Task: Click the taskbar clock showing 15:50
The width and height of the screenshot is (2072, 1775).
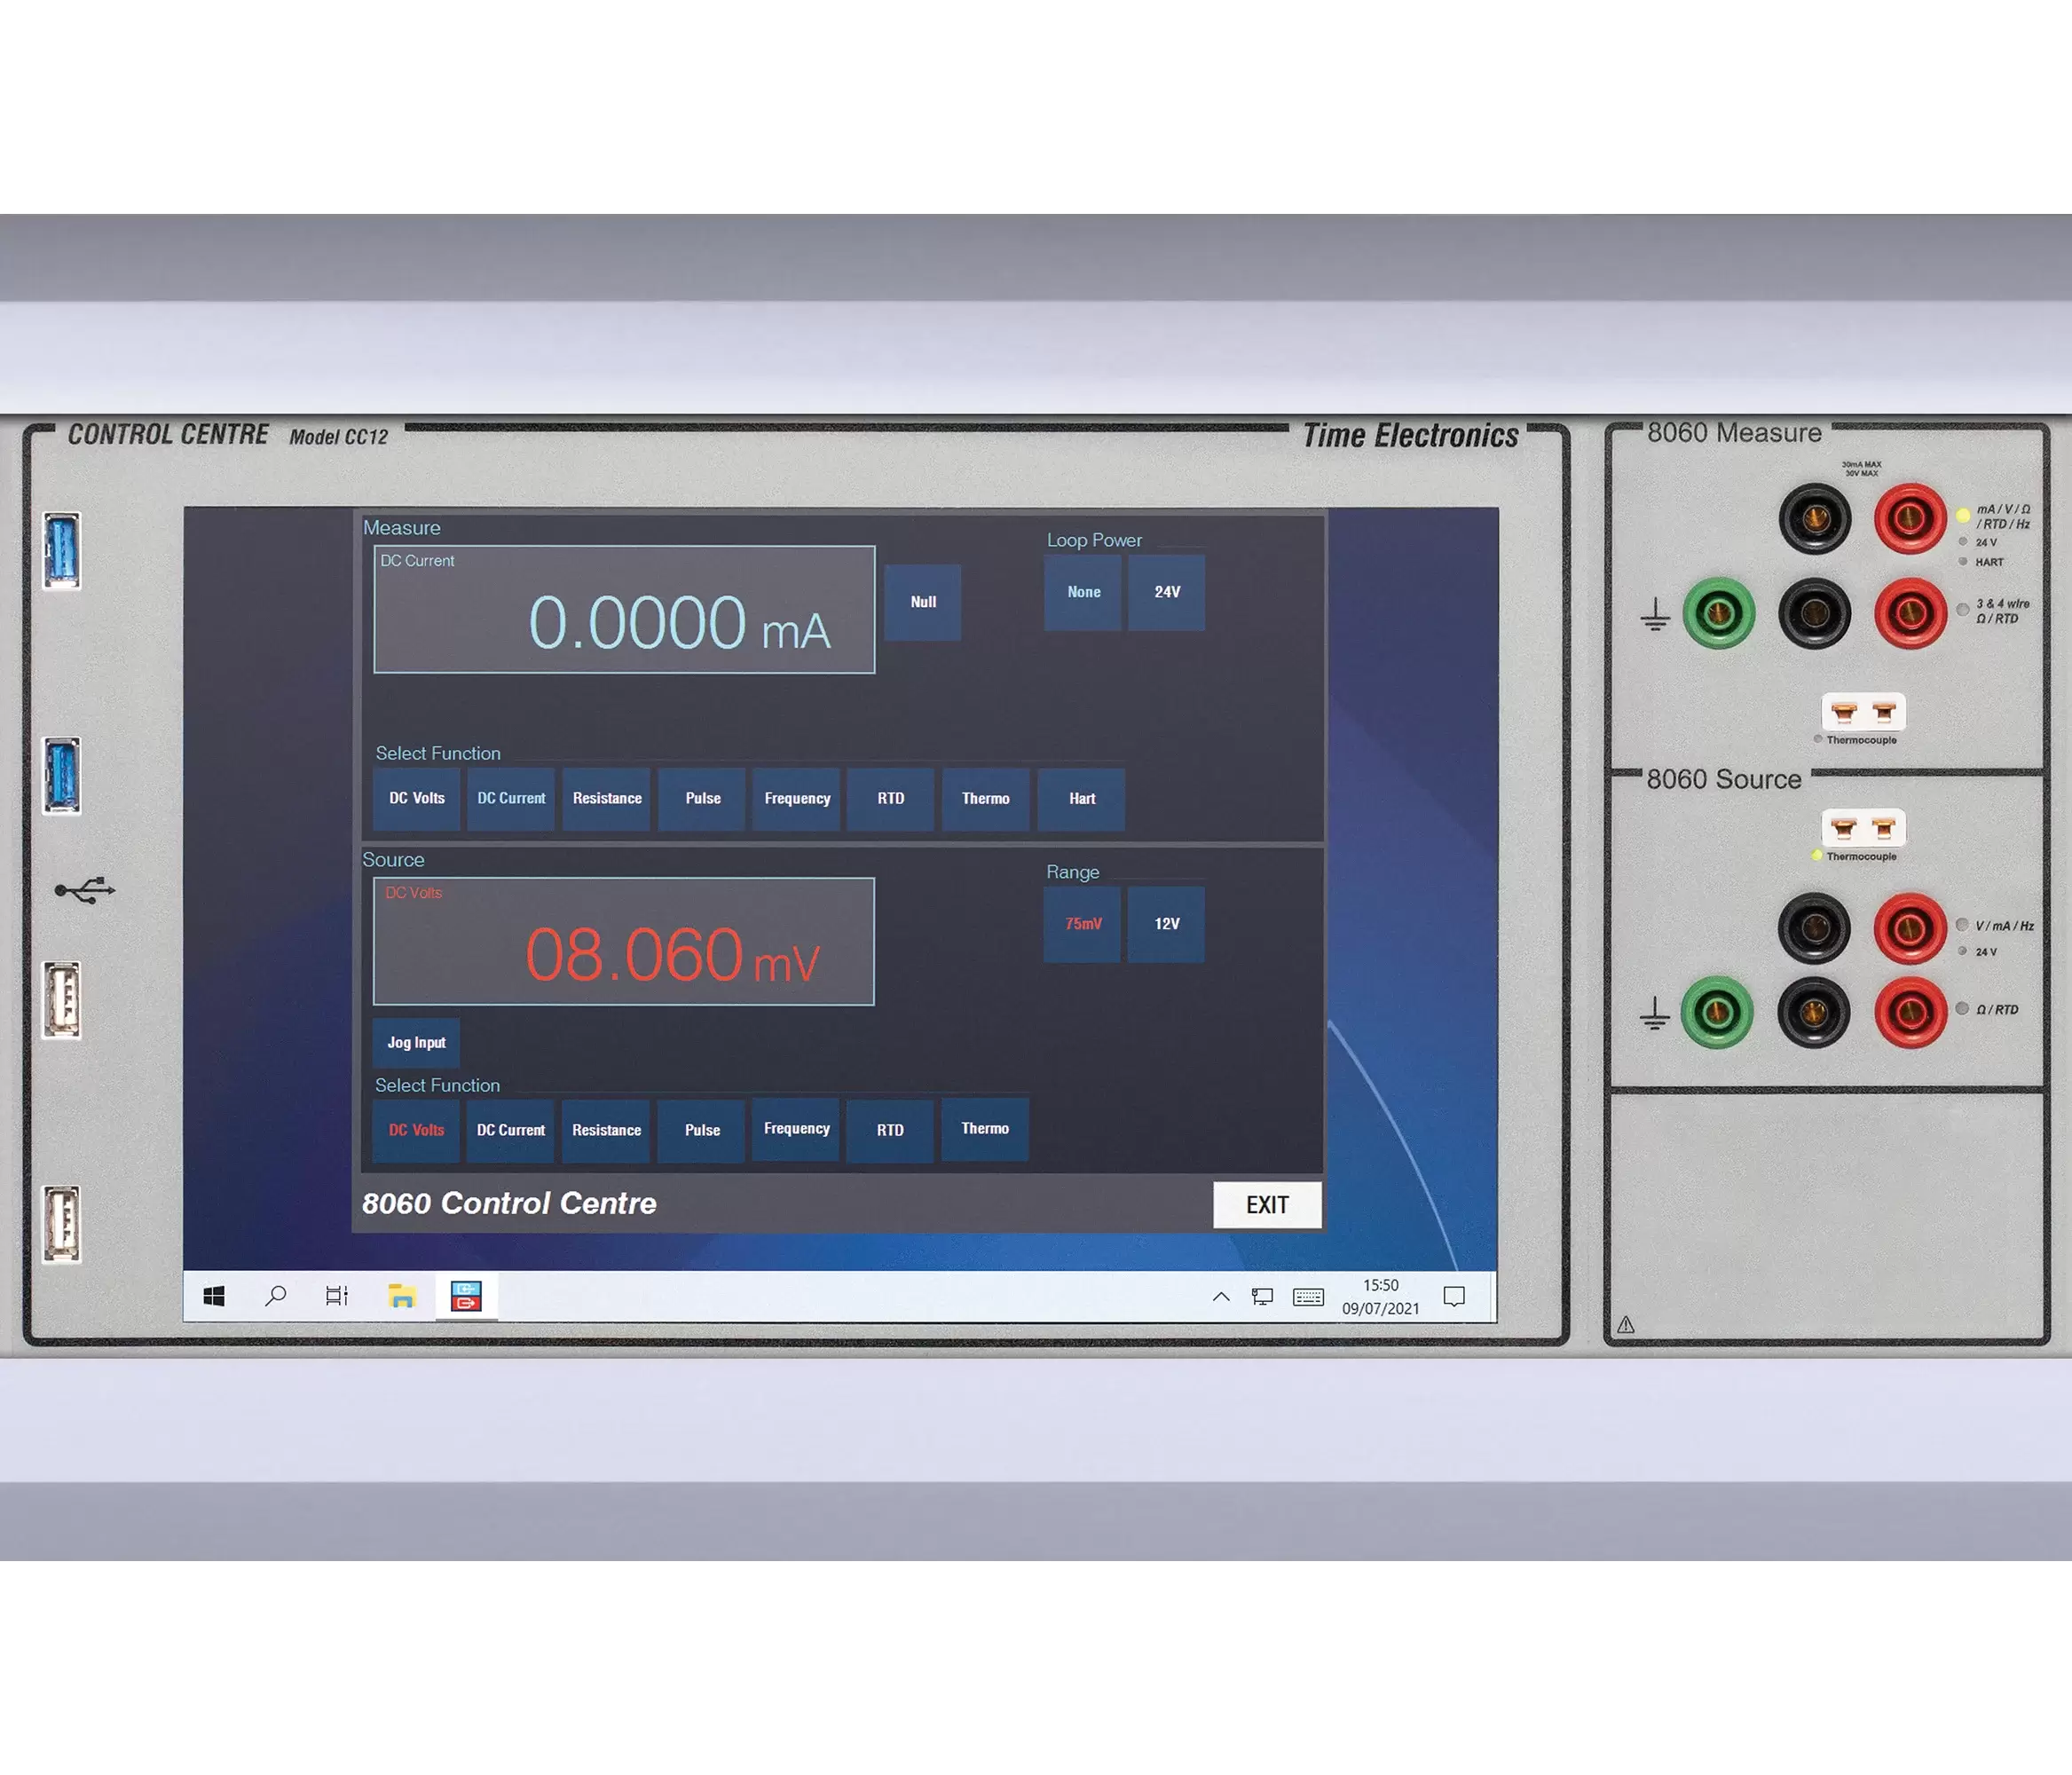Action: pyautogui.click(x=1380, y=1285)
